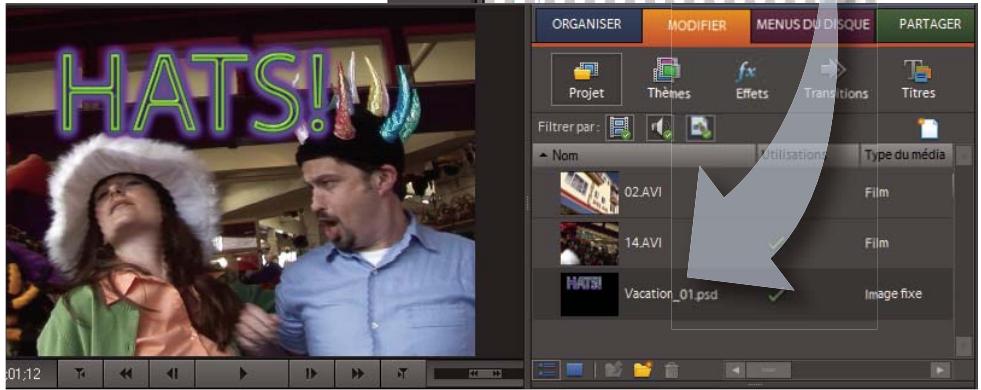Click the new item page icon
This screenshot has height=390, width=981.
pos(928,128)
